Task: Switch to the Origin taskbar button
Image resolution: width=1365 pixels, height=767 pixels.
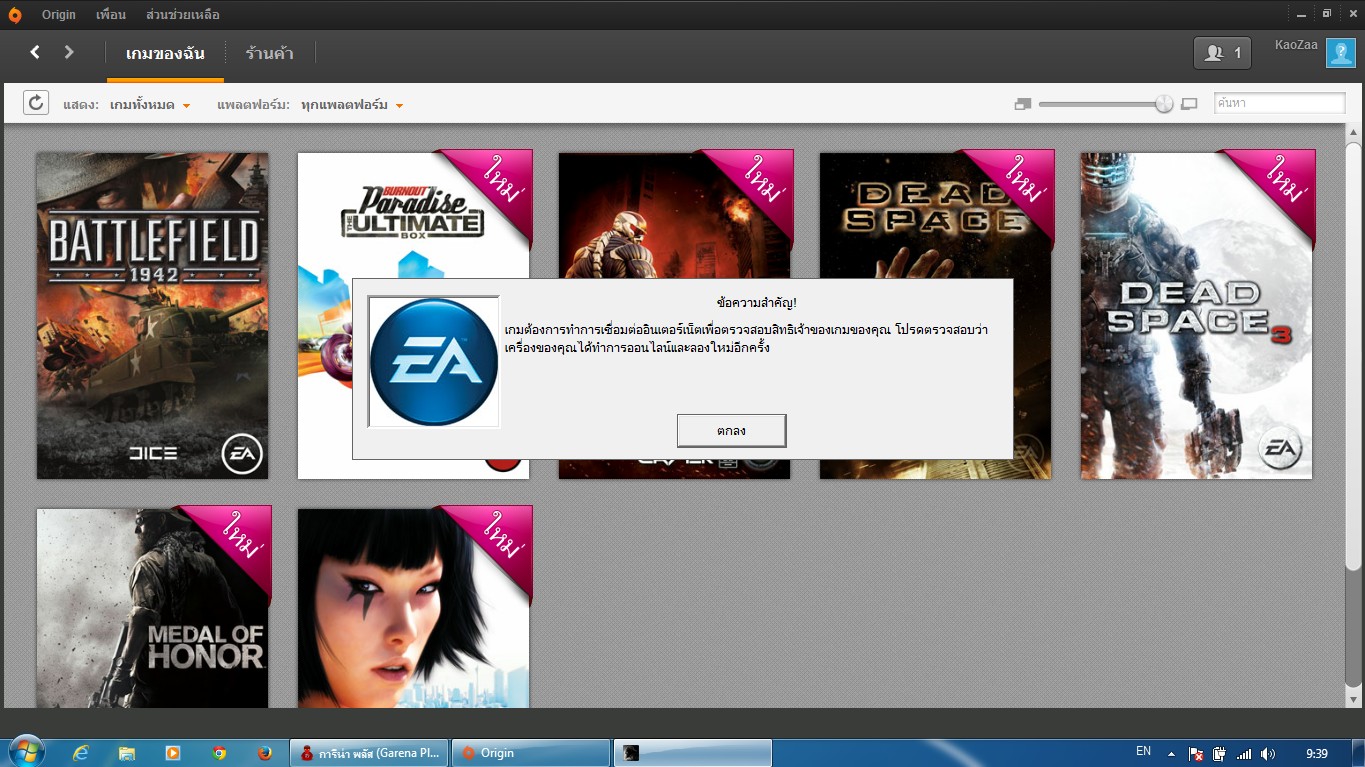Action: 531,753
